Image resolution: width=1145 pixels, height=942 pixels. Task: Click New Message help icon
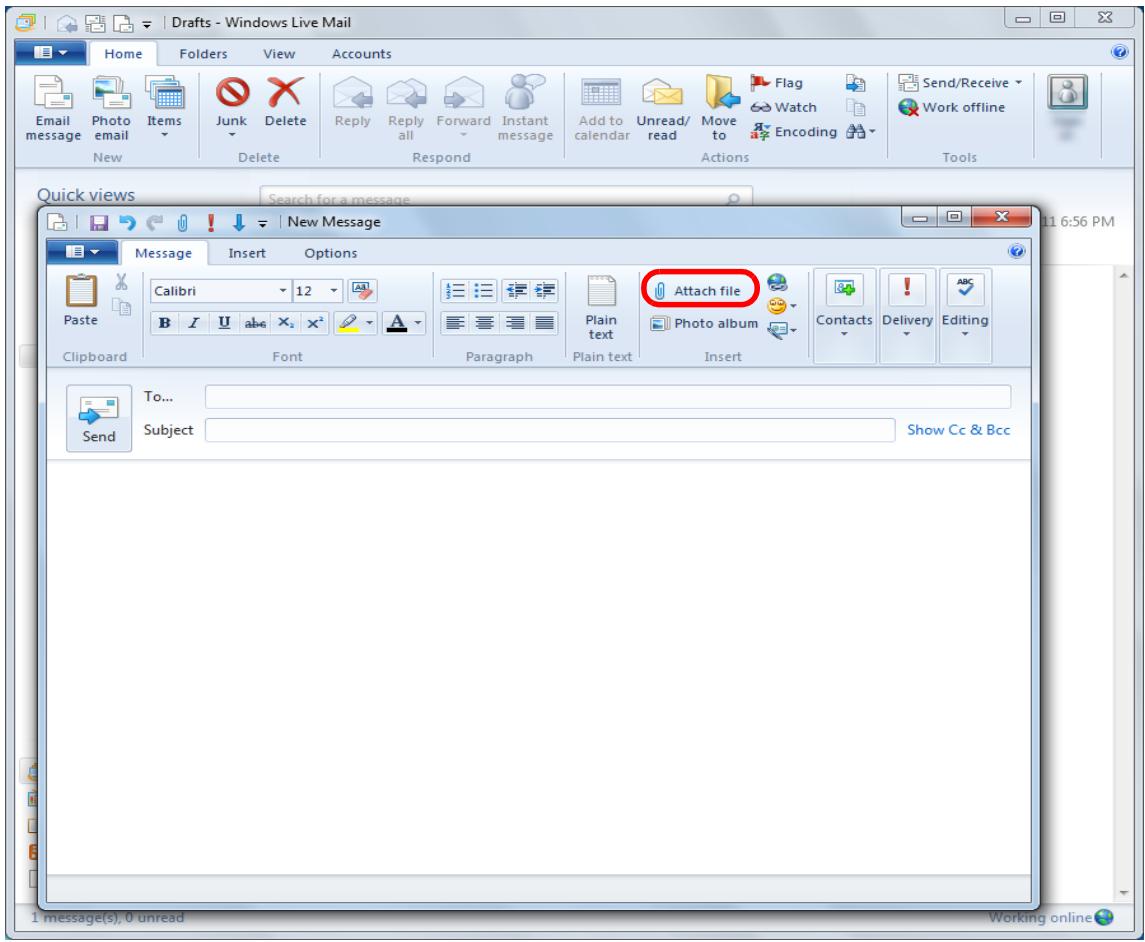point(1016,252)
